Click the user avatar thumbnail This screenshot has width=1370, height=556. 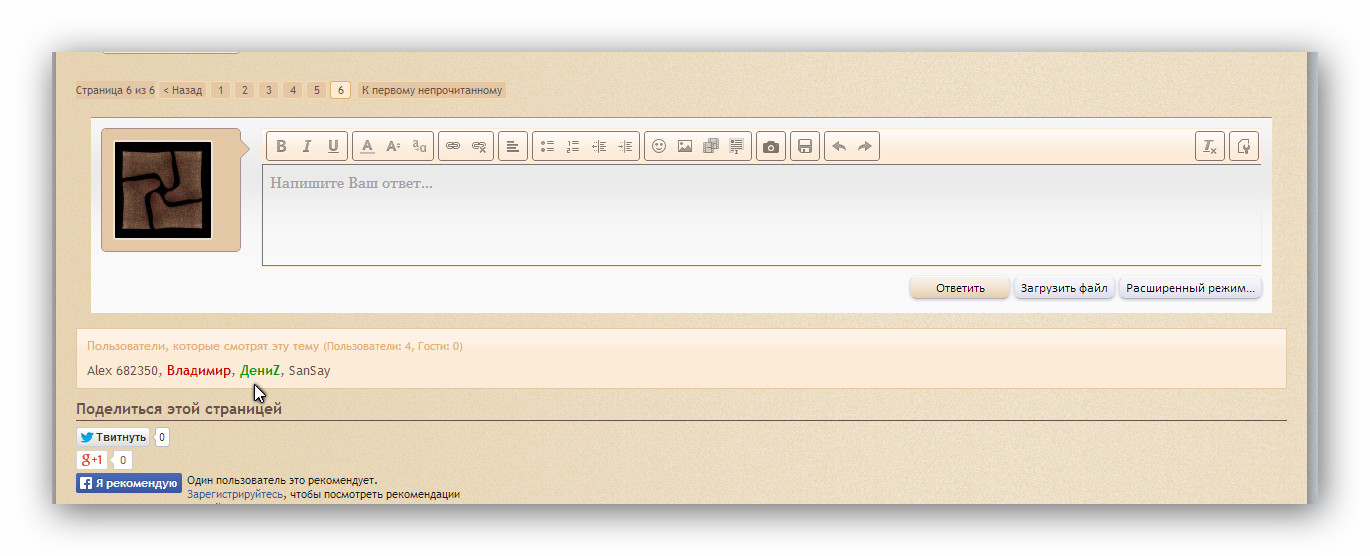click(x=163, y=190)
